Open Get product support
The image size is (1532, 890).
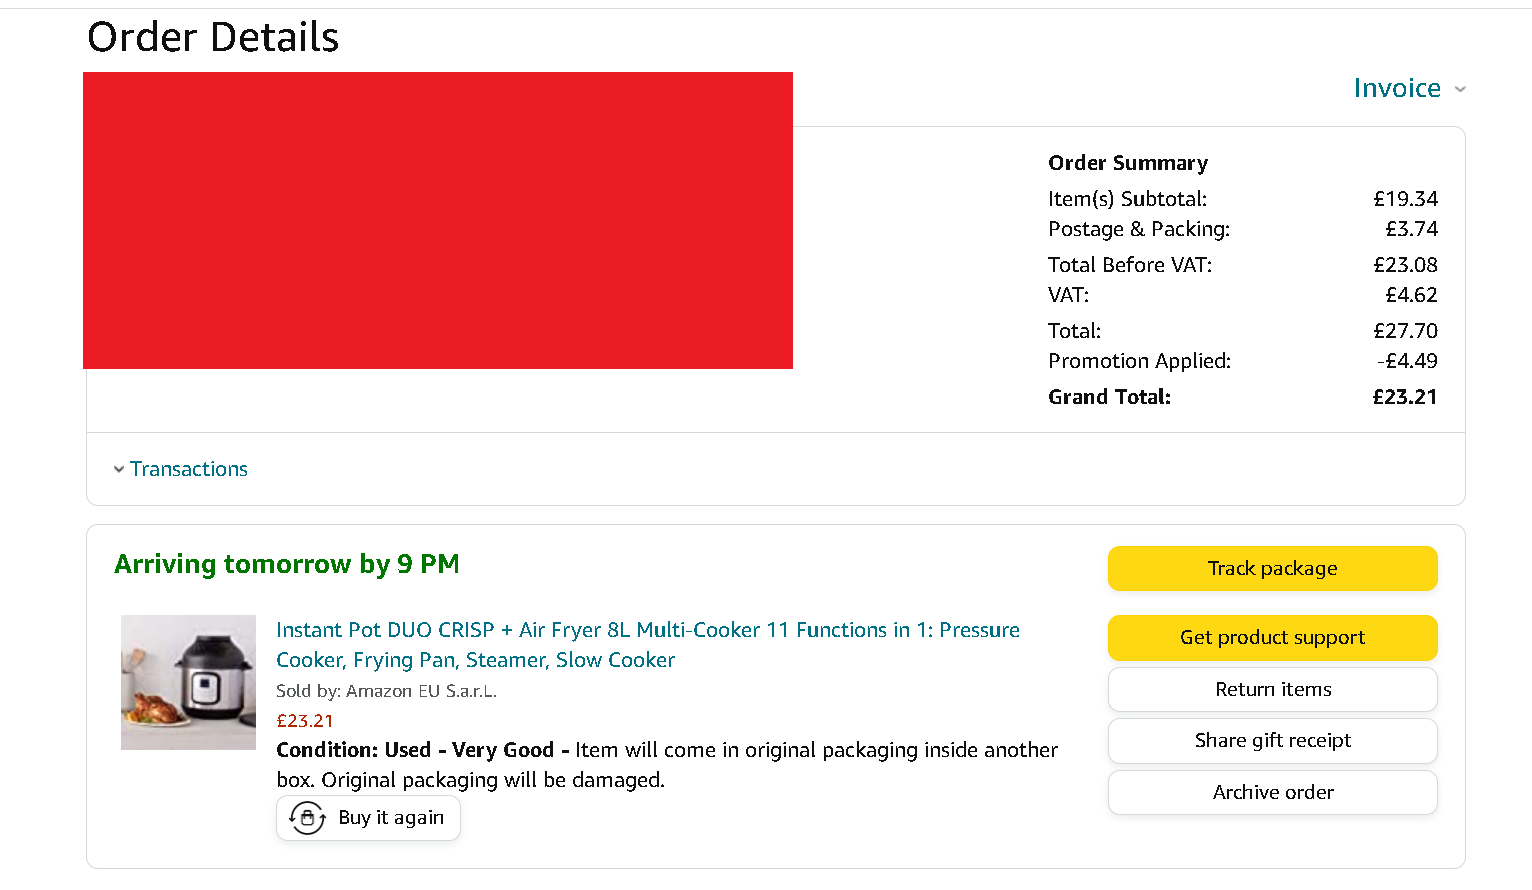[1272, 638]
